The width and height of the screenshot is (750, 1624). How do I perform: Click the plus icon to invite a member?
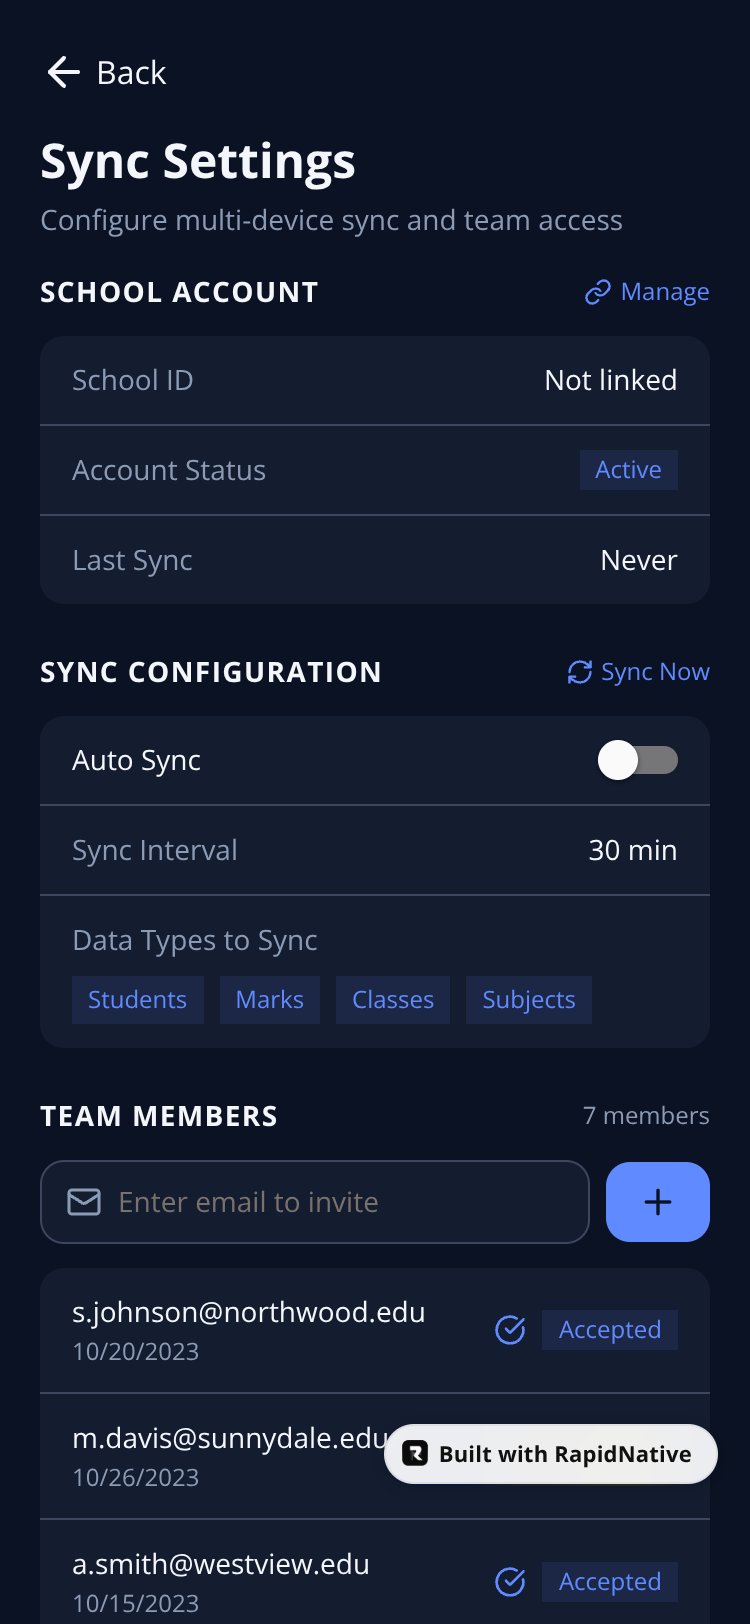658,1202
